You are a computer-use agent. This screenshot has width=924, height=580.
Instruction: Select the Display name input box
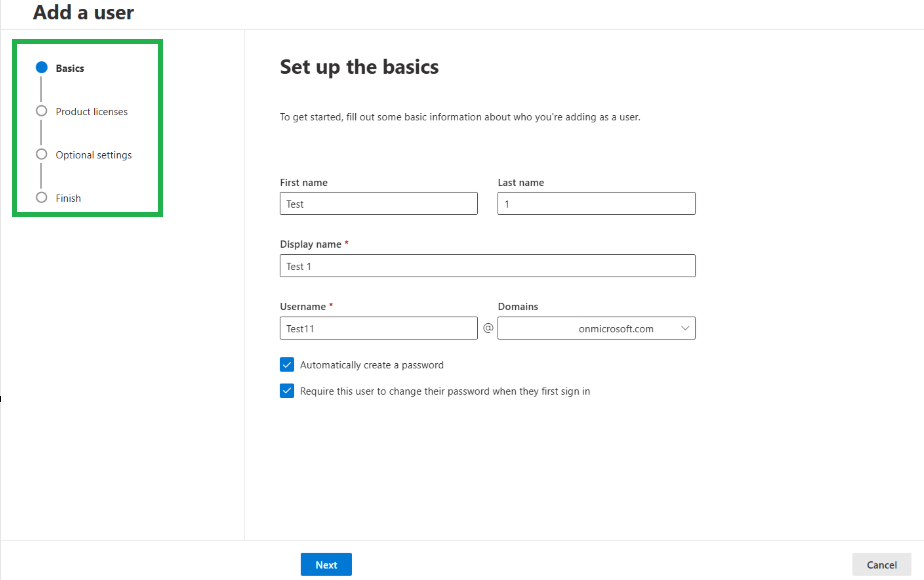(488, 266)
